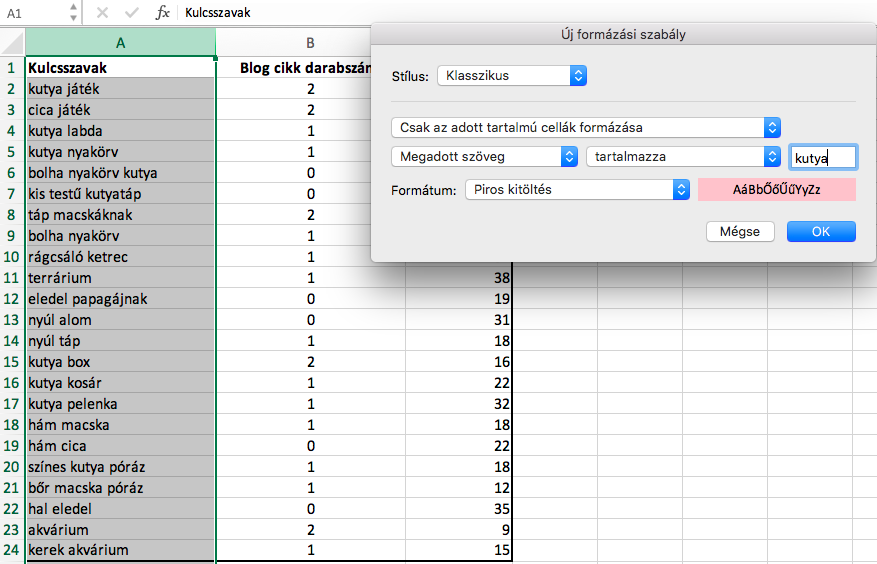Click cell 'kis testű kutyatáp'

pos(120,194)
